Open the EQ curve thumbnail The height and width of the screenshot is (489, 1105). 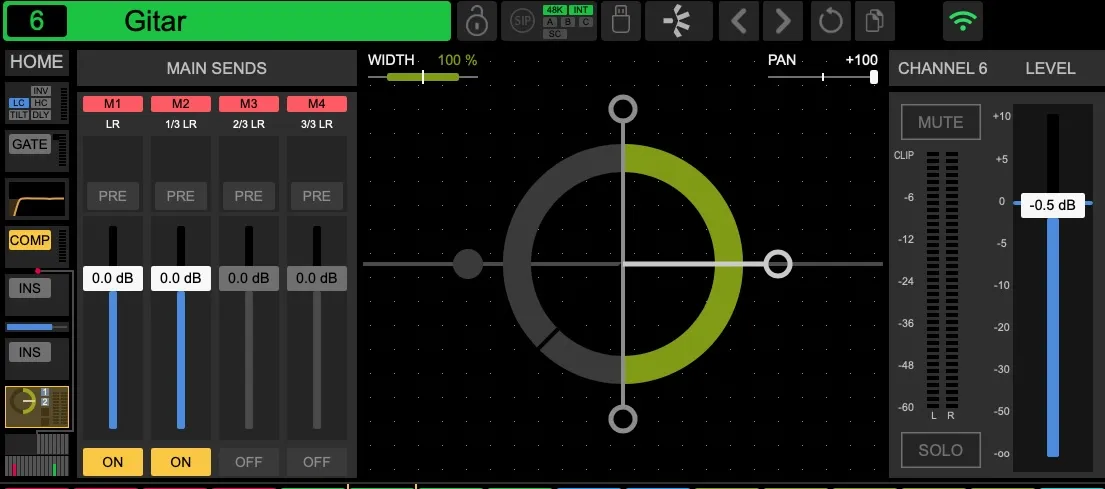coord(37,199)
